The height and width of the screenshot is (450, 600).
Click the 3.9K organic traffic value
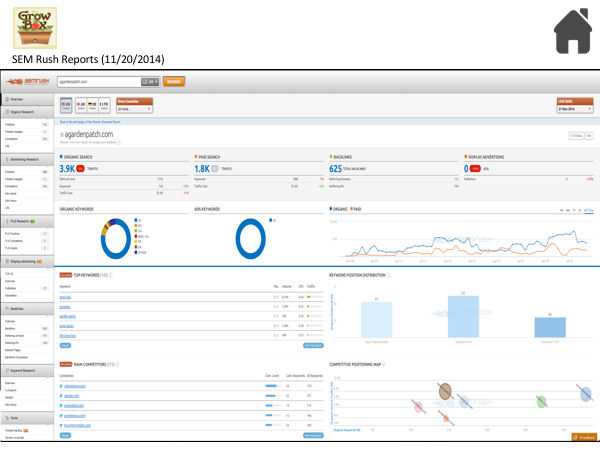click(67, 169)
